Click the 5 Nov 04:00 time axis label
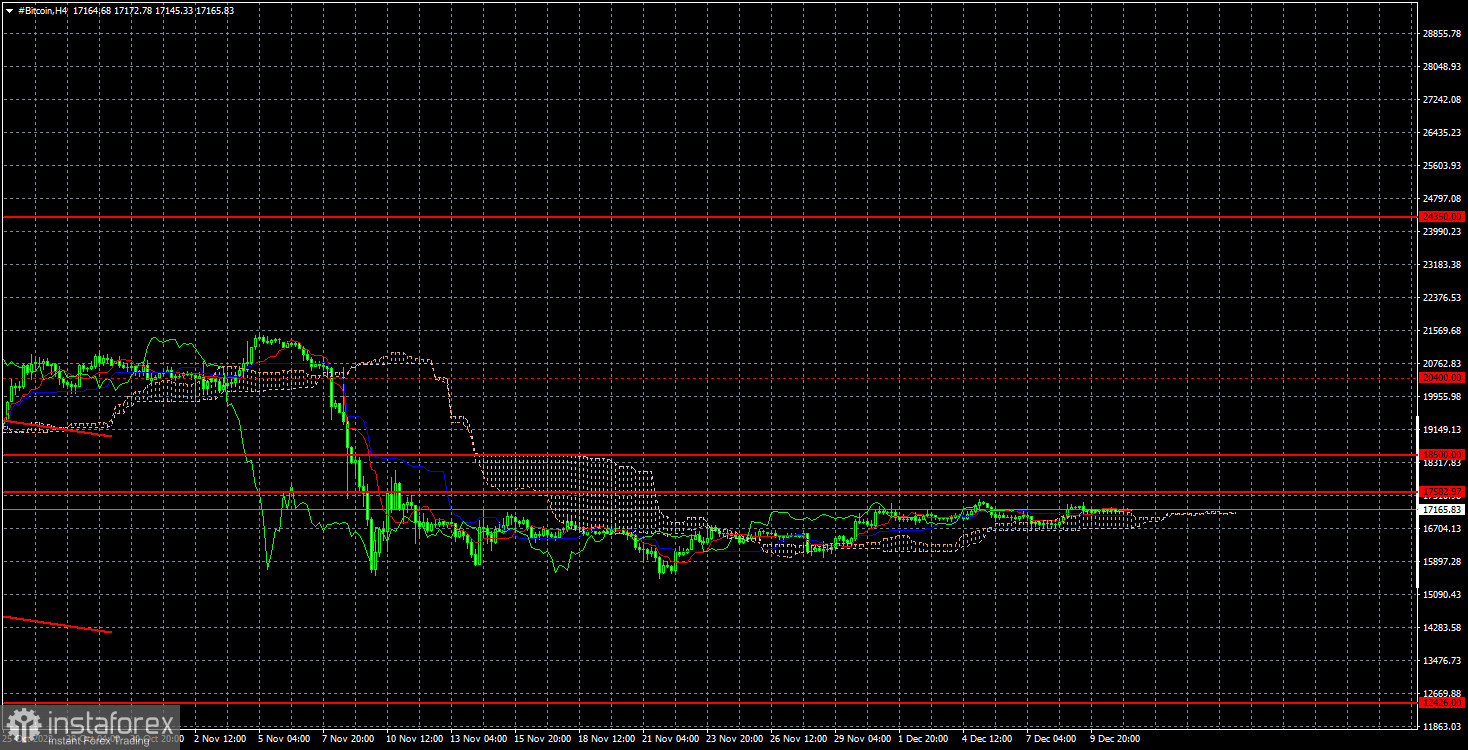 pos(283,739)
